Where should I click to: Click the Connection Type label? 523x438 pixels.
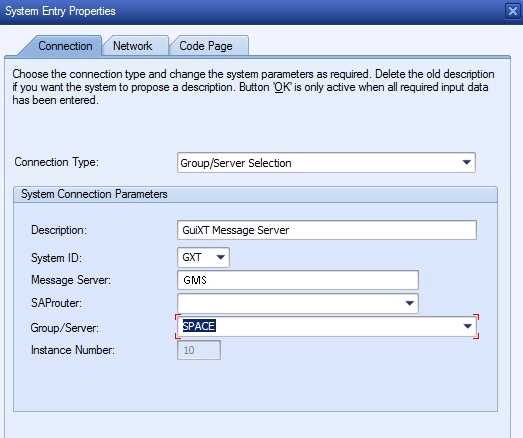pos(57,162)
